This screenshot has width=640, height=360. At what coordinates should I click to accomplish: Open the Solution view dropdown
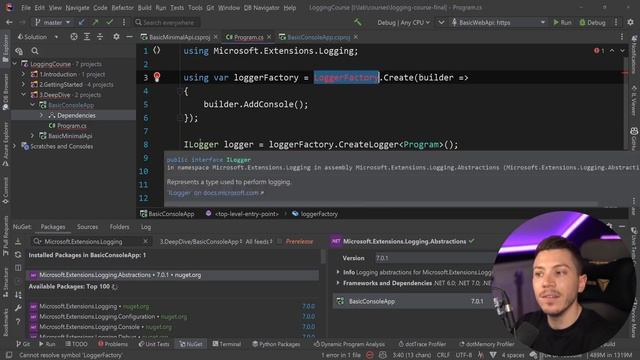click(38, 37)
